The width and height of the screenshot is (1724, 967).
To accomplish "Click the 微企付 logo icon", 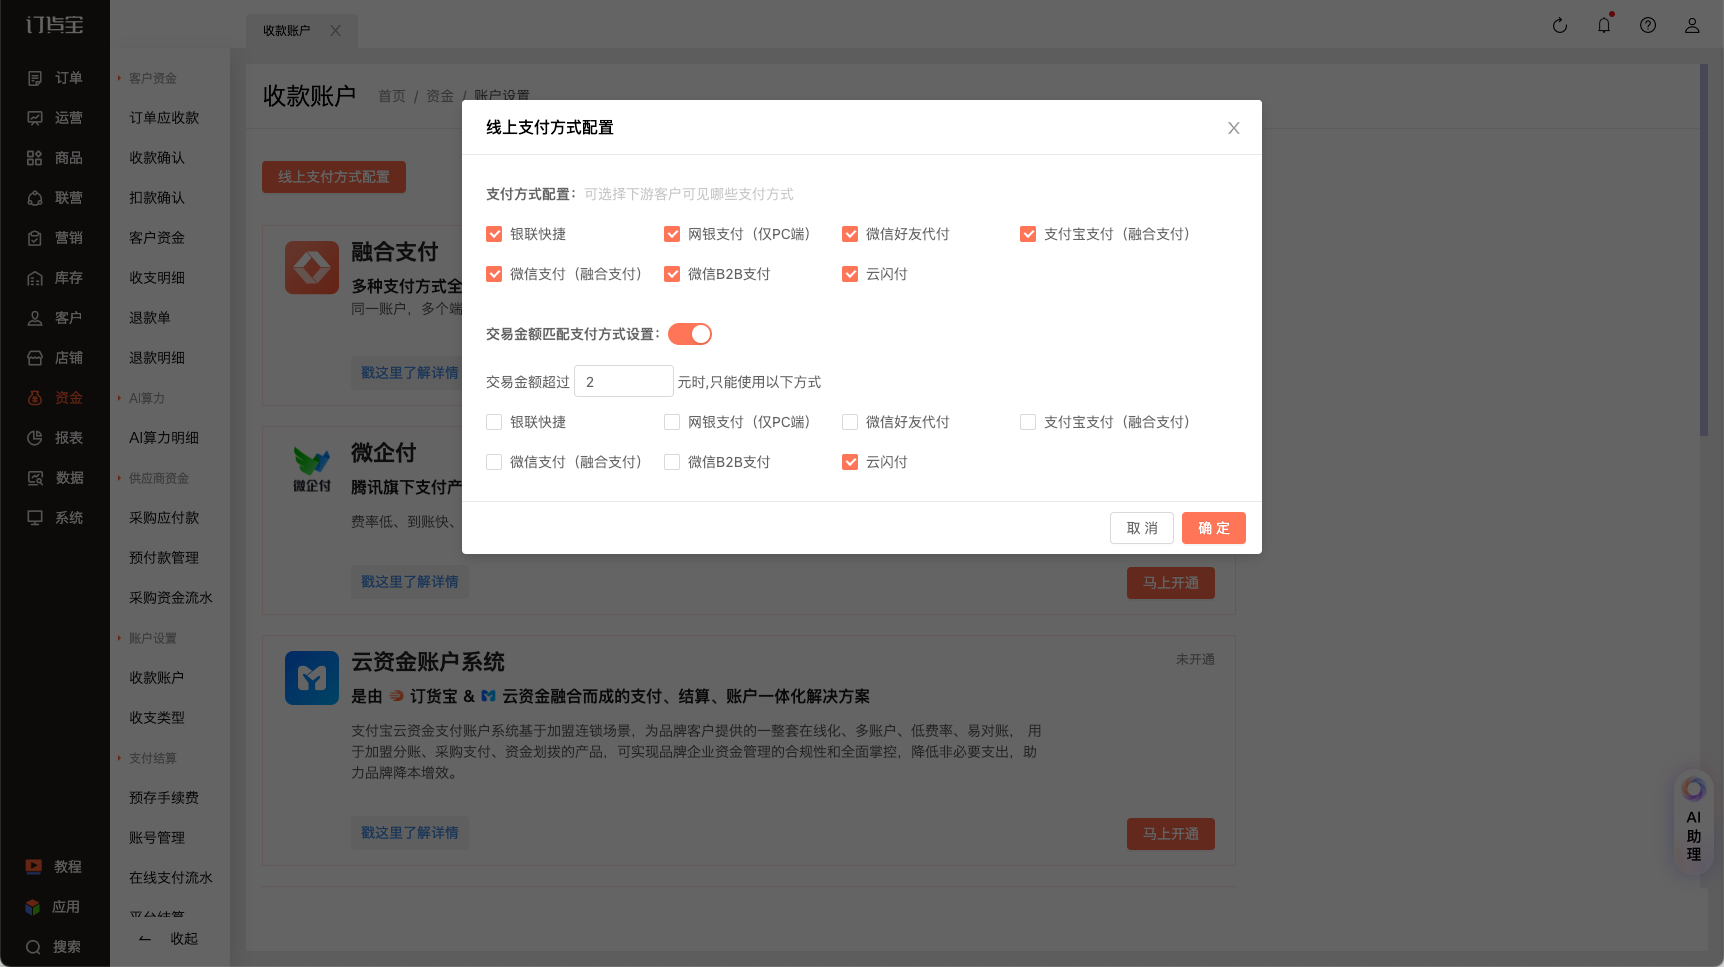I will pos(312,468).
